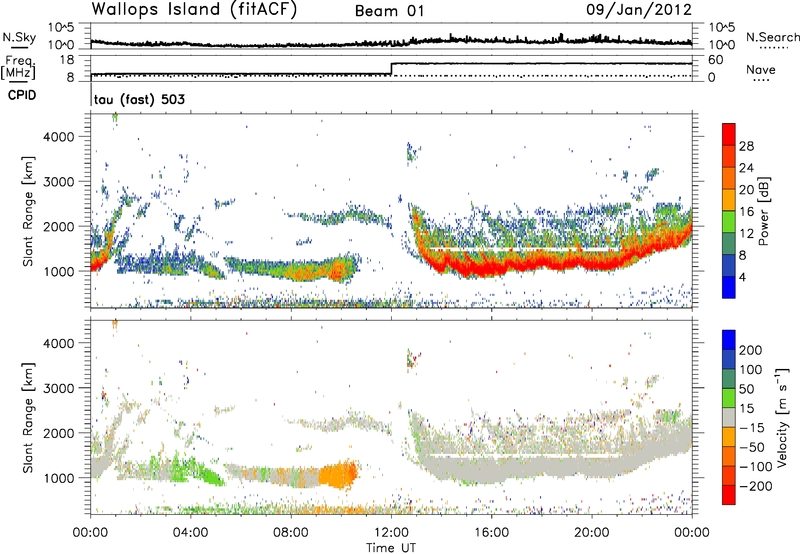Click the "16" tick on Power color bar

[x=746, y=212]
